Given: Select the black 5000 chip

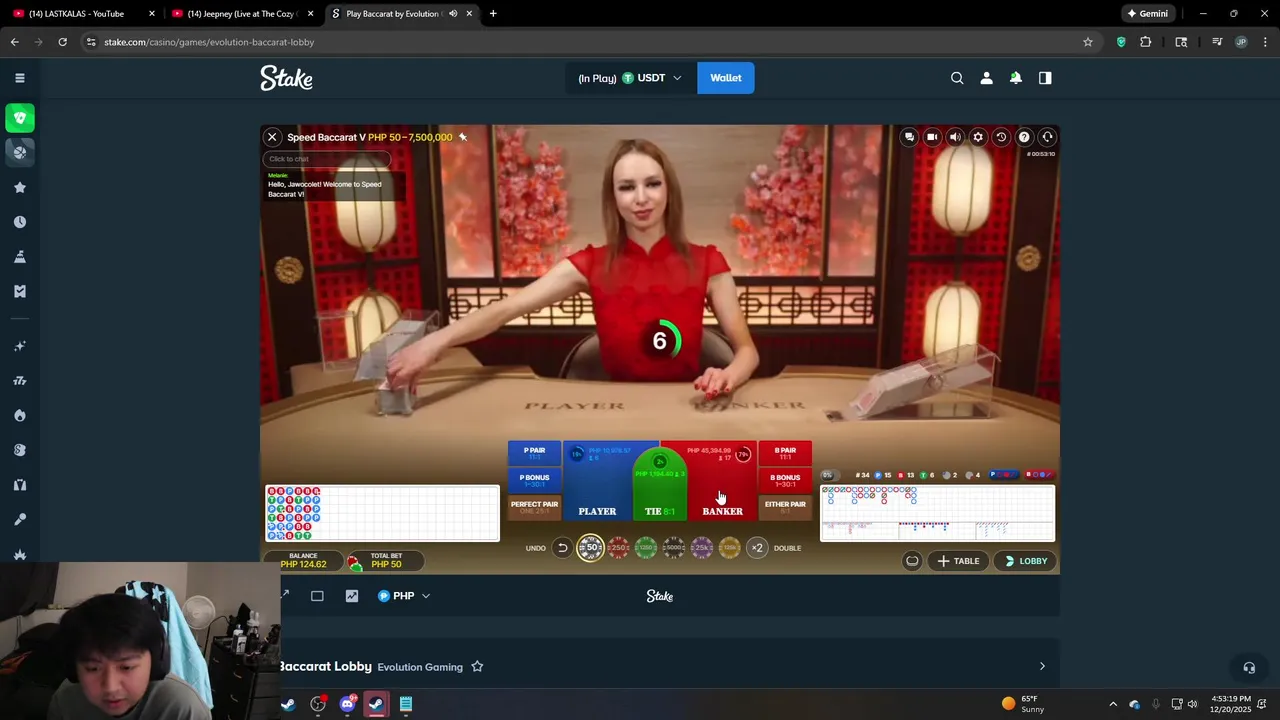Looking at the screenshot, I should tap(674, 548).
